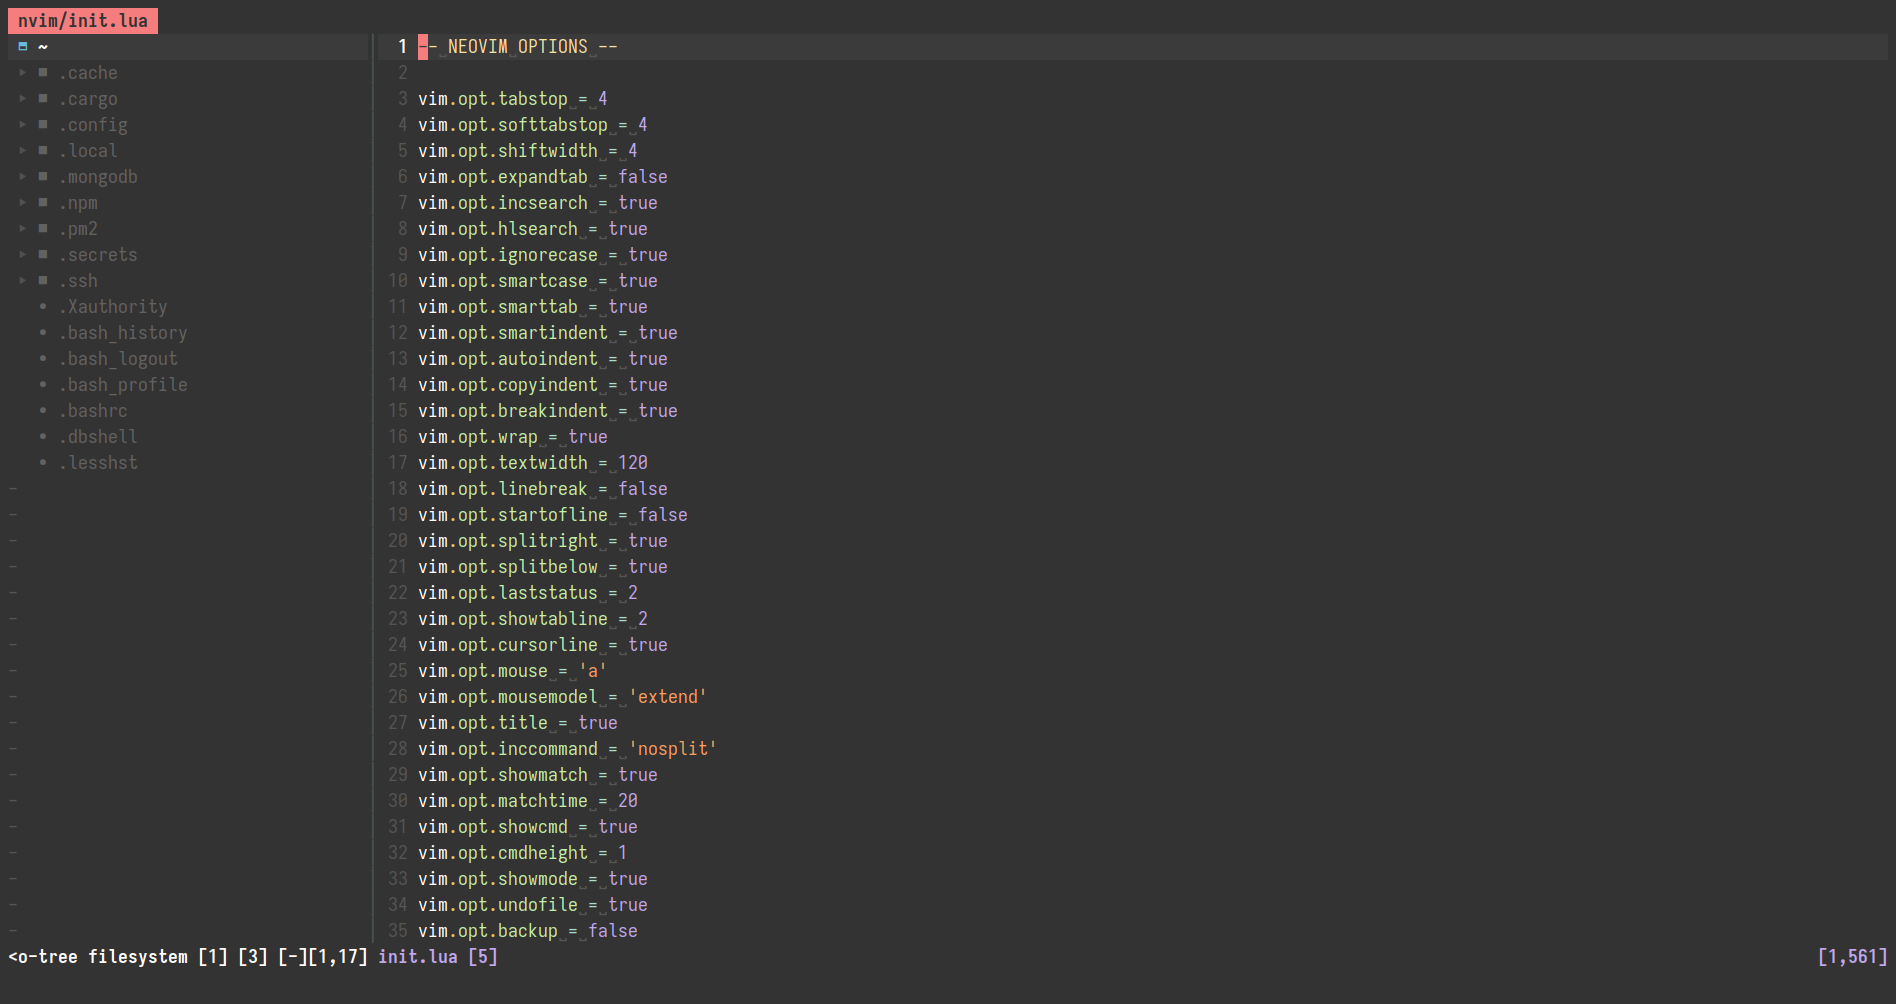This screenshot has height=1004, width=1896.
Task: Click the file bullet beside .lesshst
Action: [43, 462]
